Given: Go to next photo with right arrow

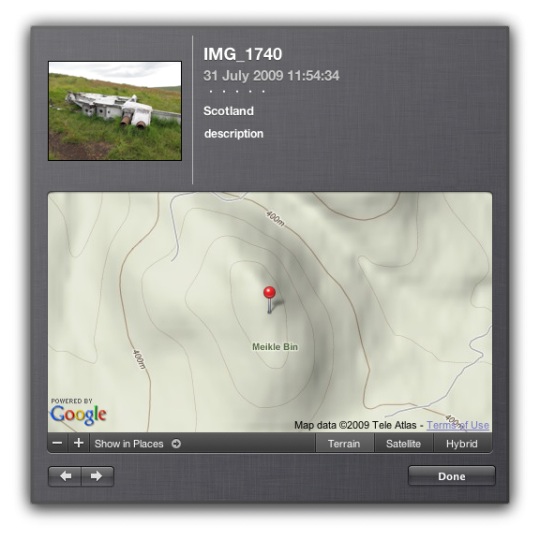Looking at the screenshot, I should (97, 476).
